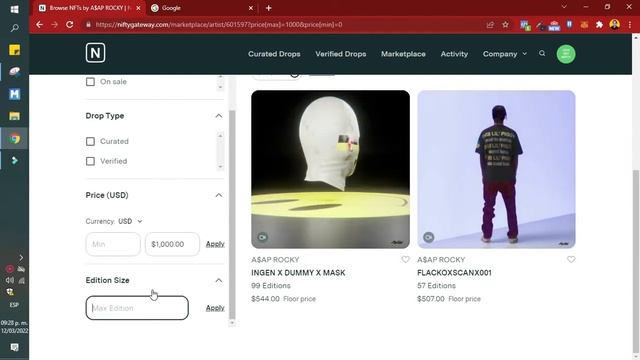The width and height of the screenshot is (640, 360).
Task: Select Browse NFTs by A$AP ROCKY tab
Action: (x=90, y=8)
